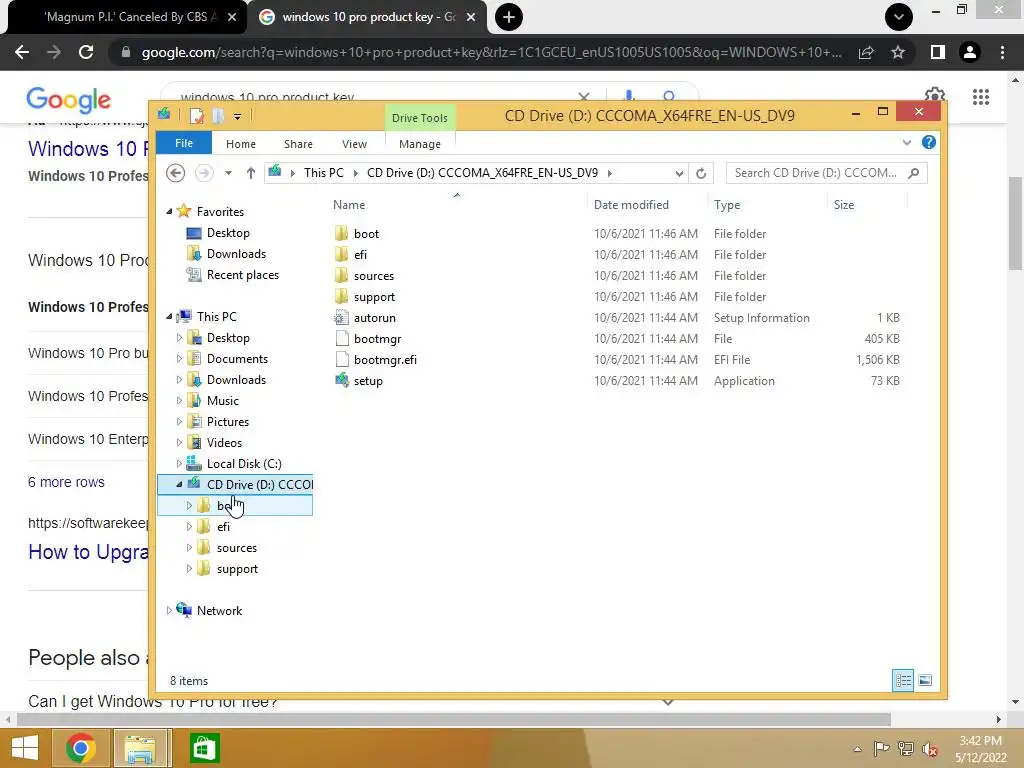Open the Store app from taskbar
This screenshot has width=1024, height=768.
click(x=204, y=748)
